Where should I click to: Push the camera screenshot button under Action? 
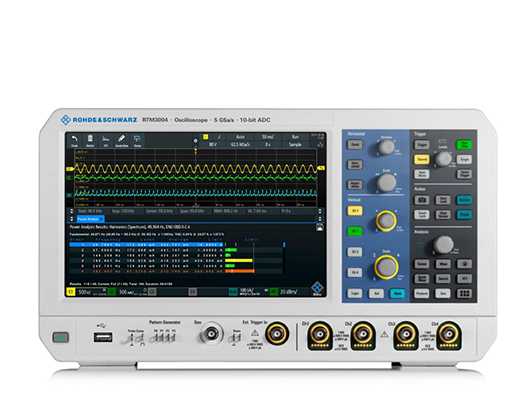tap(422, 200)
